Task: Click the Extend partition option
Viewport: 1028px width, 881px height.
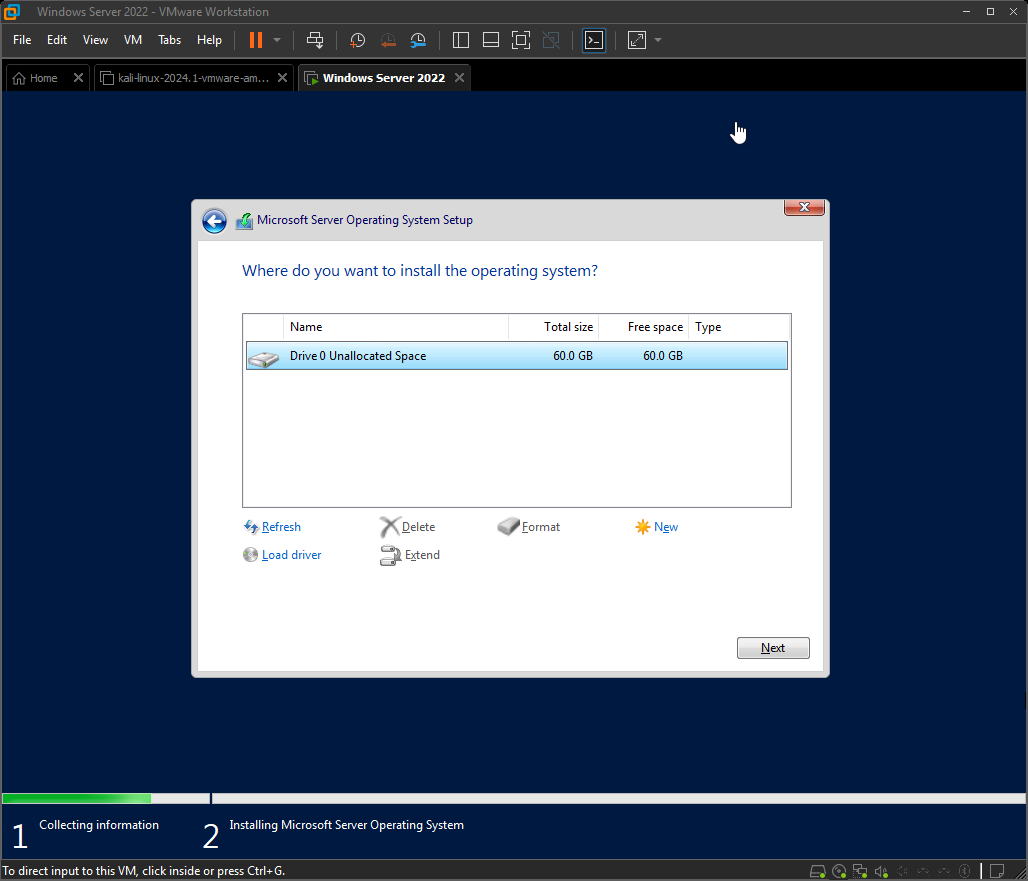Action: pos(422,555)
